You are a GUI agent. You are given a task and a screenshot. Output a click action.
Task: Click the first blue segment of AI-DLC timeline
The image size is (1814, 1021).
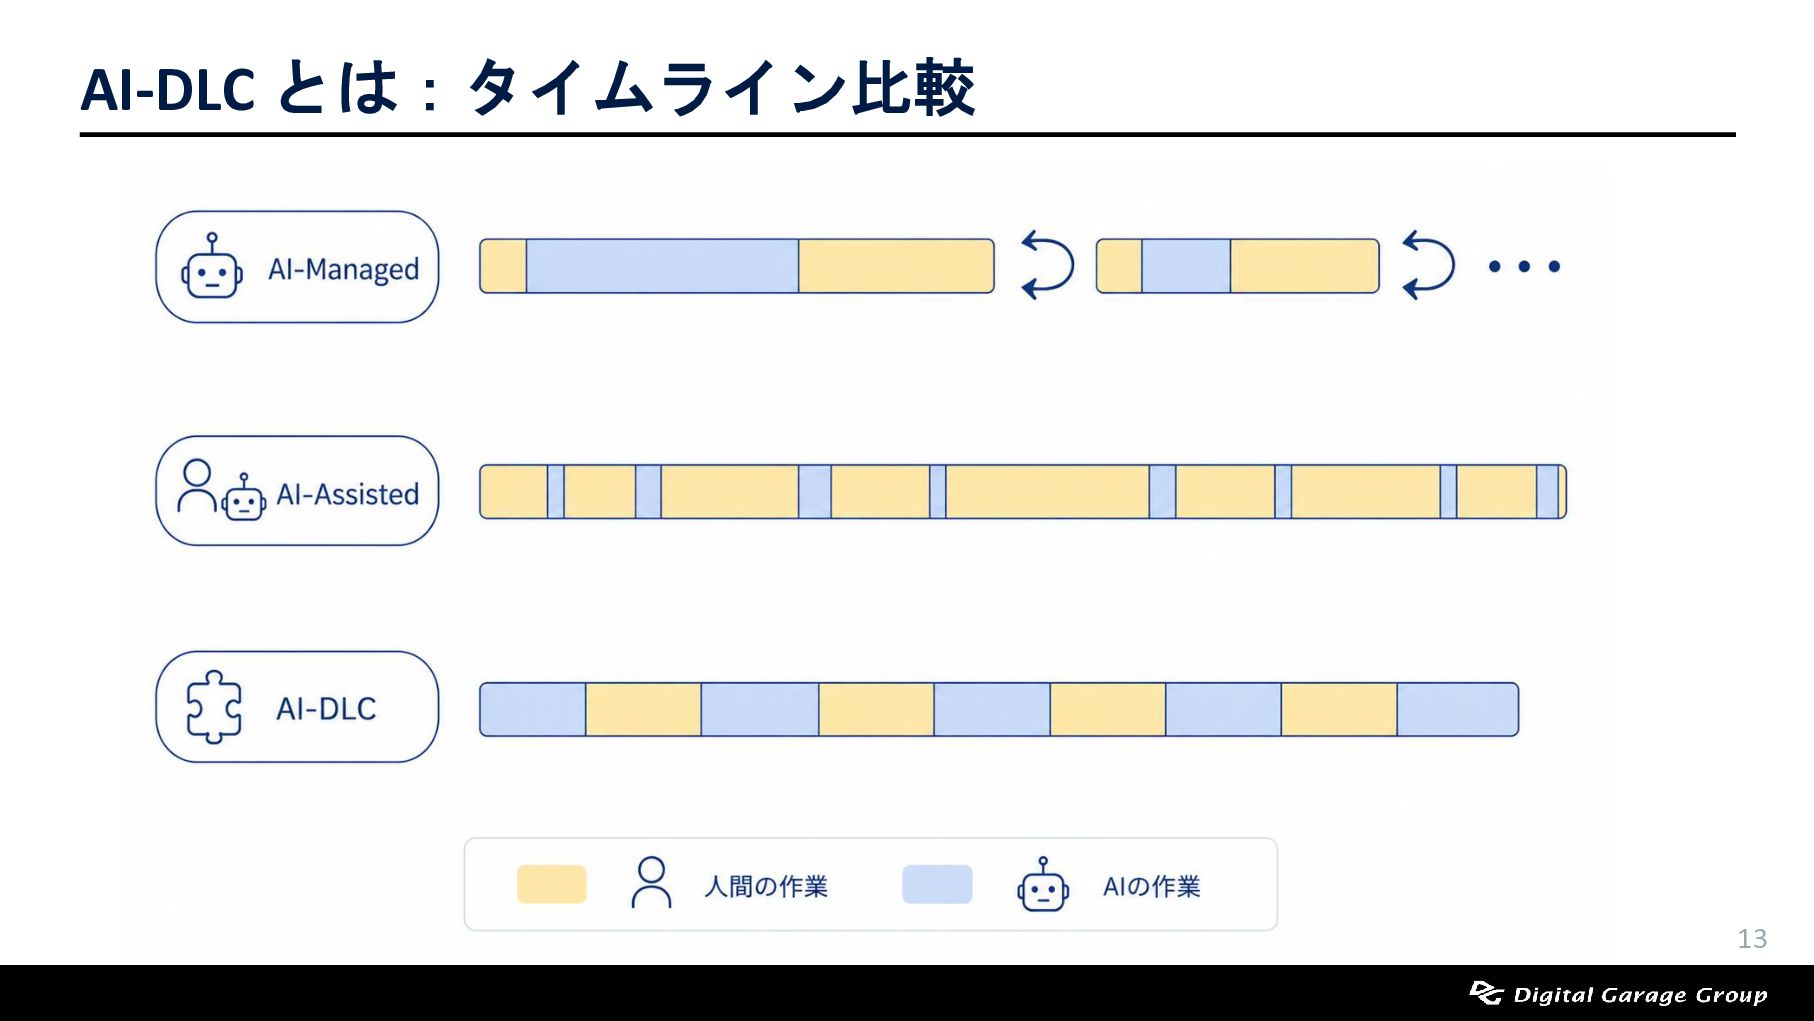click(532, 710)
